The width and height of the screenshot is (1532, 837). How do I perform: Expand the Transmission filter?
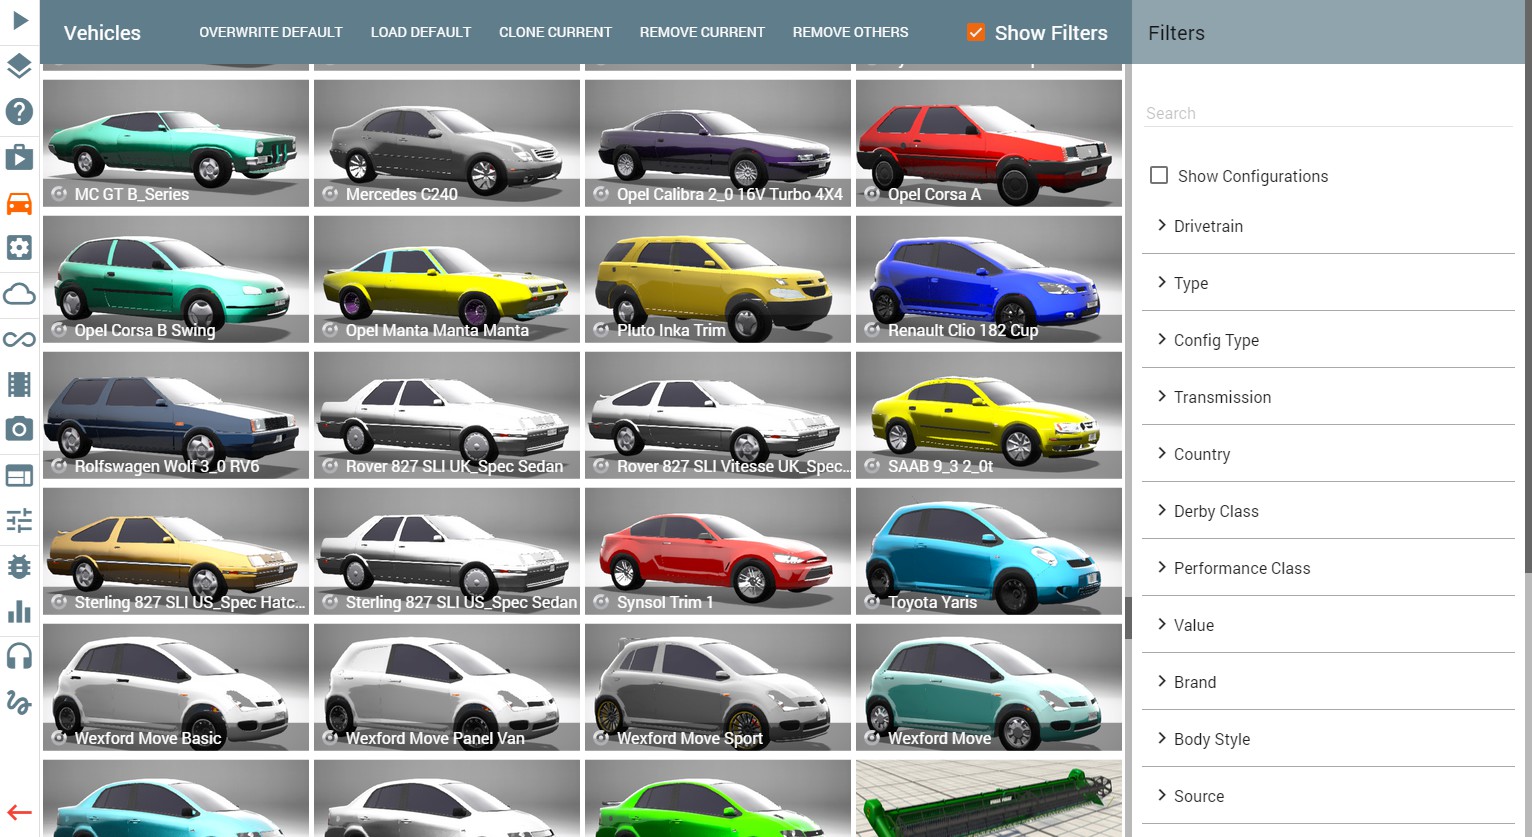click(1328, 397)
